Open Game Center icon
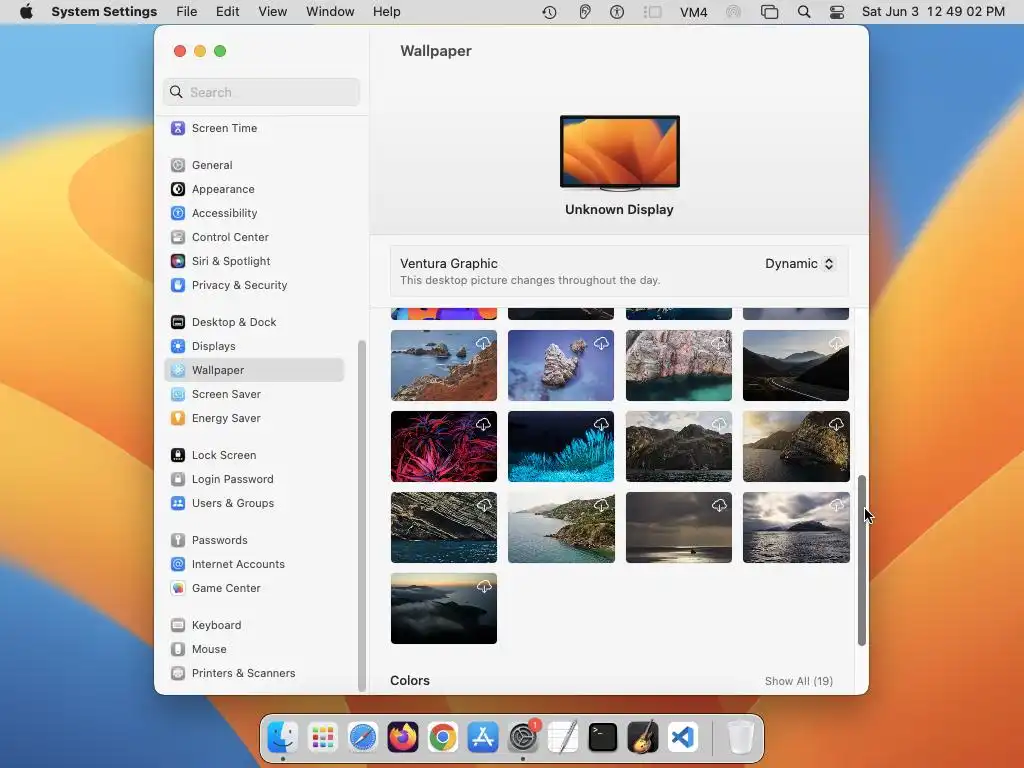The width and height of the screenshot is (1024, 768). pos(178,588)
